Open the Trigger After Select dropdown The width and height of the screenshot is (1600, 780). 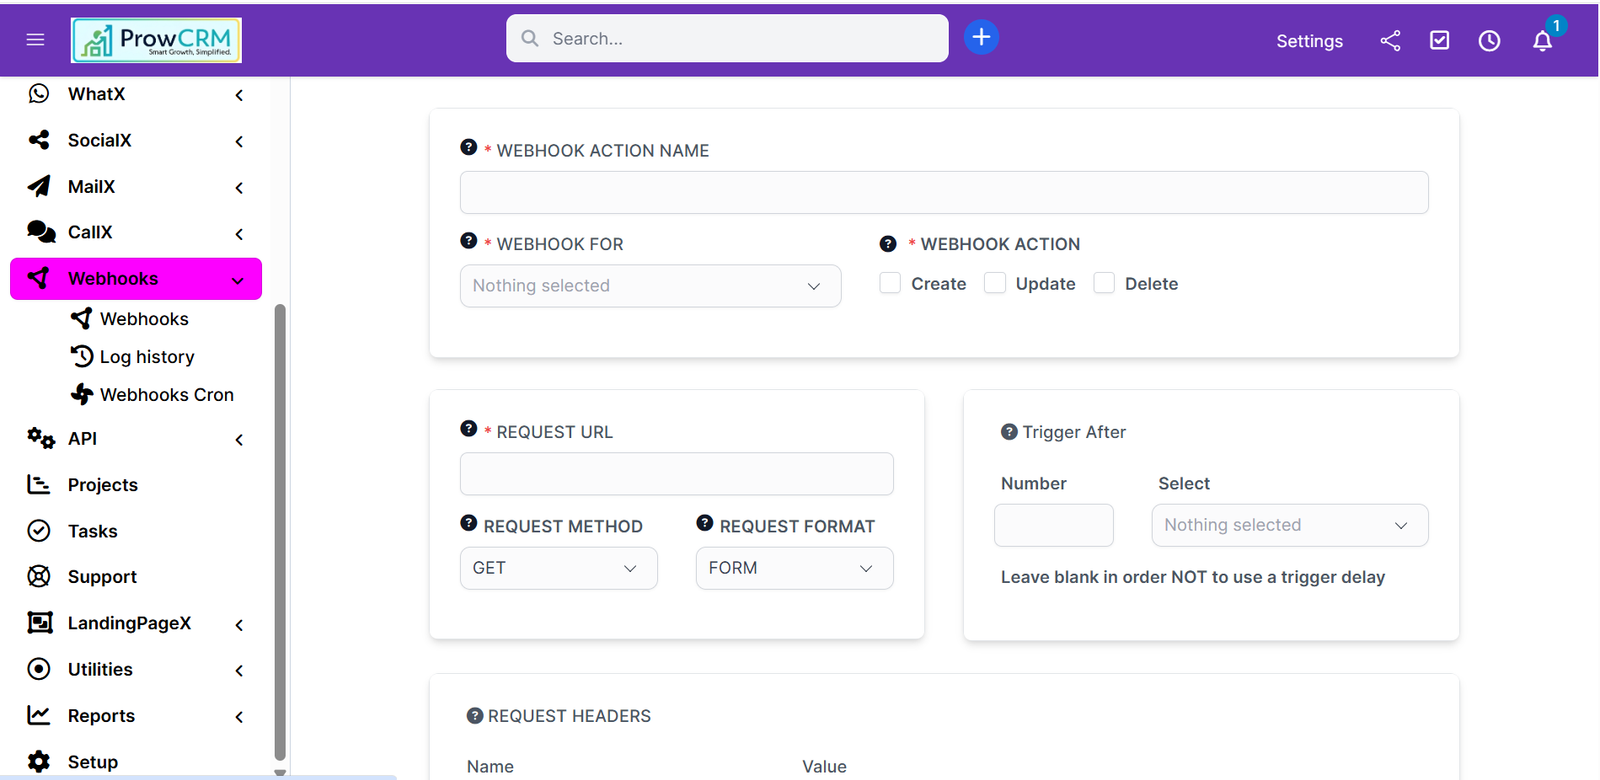[x=1290, y=525]
